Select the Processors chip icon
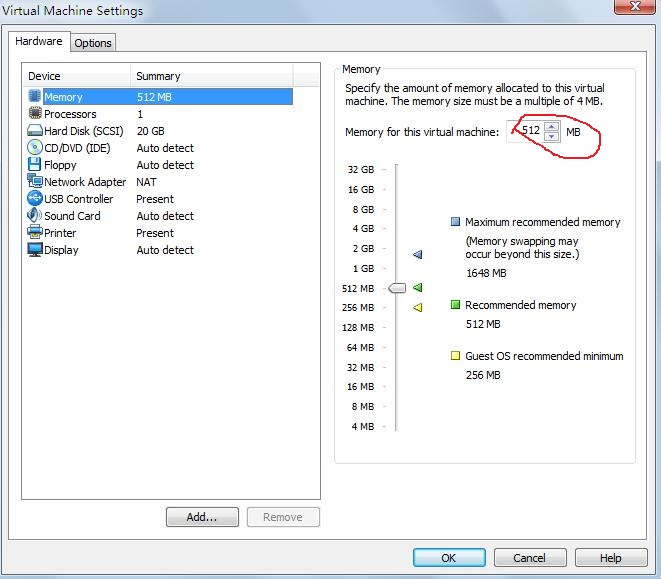The height and width of the screenshot is (579, 661). pos(35,113)
